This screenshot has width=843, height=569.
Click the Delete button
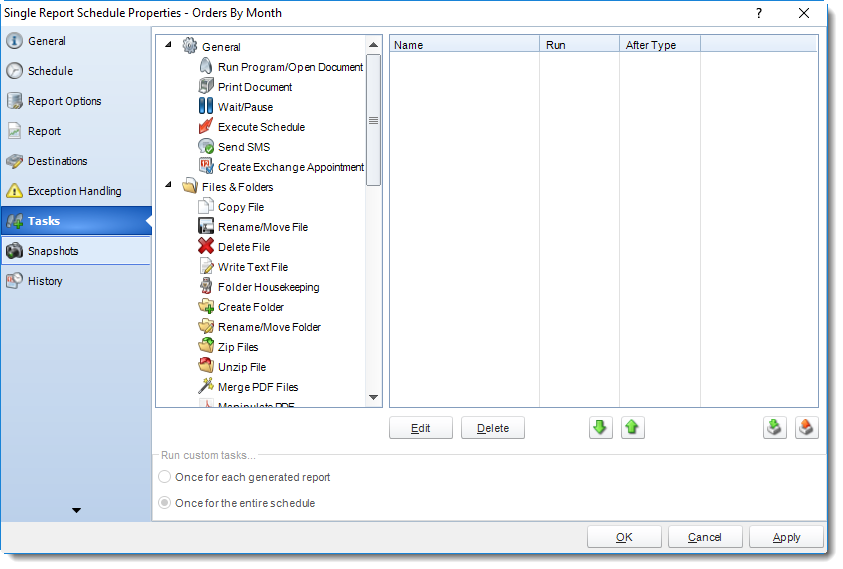[x=492, y=428]
